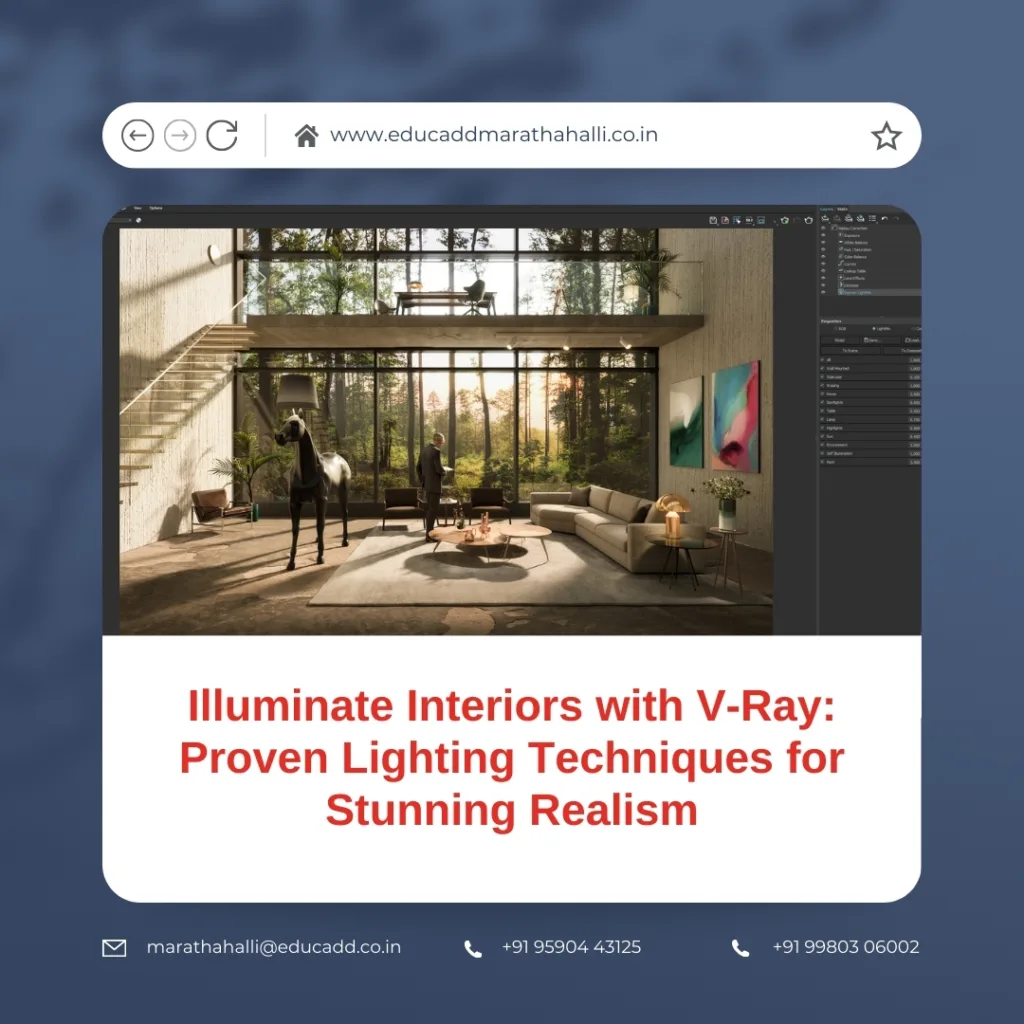The image size is (1024, 1024).
Task: Uncheck the Sun light in LightMix list
Action: pos(821,435)
